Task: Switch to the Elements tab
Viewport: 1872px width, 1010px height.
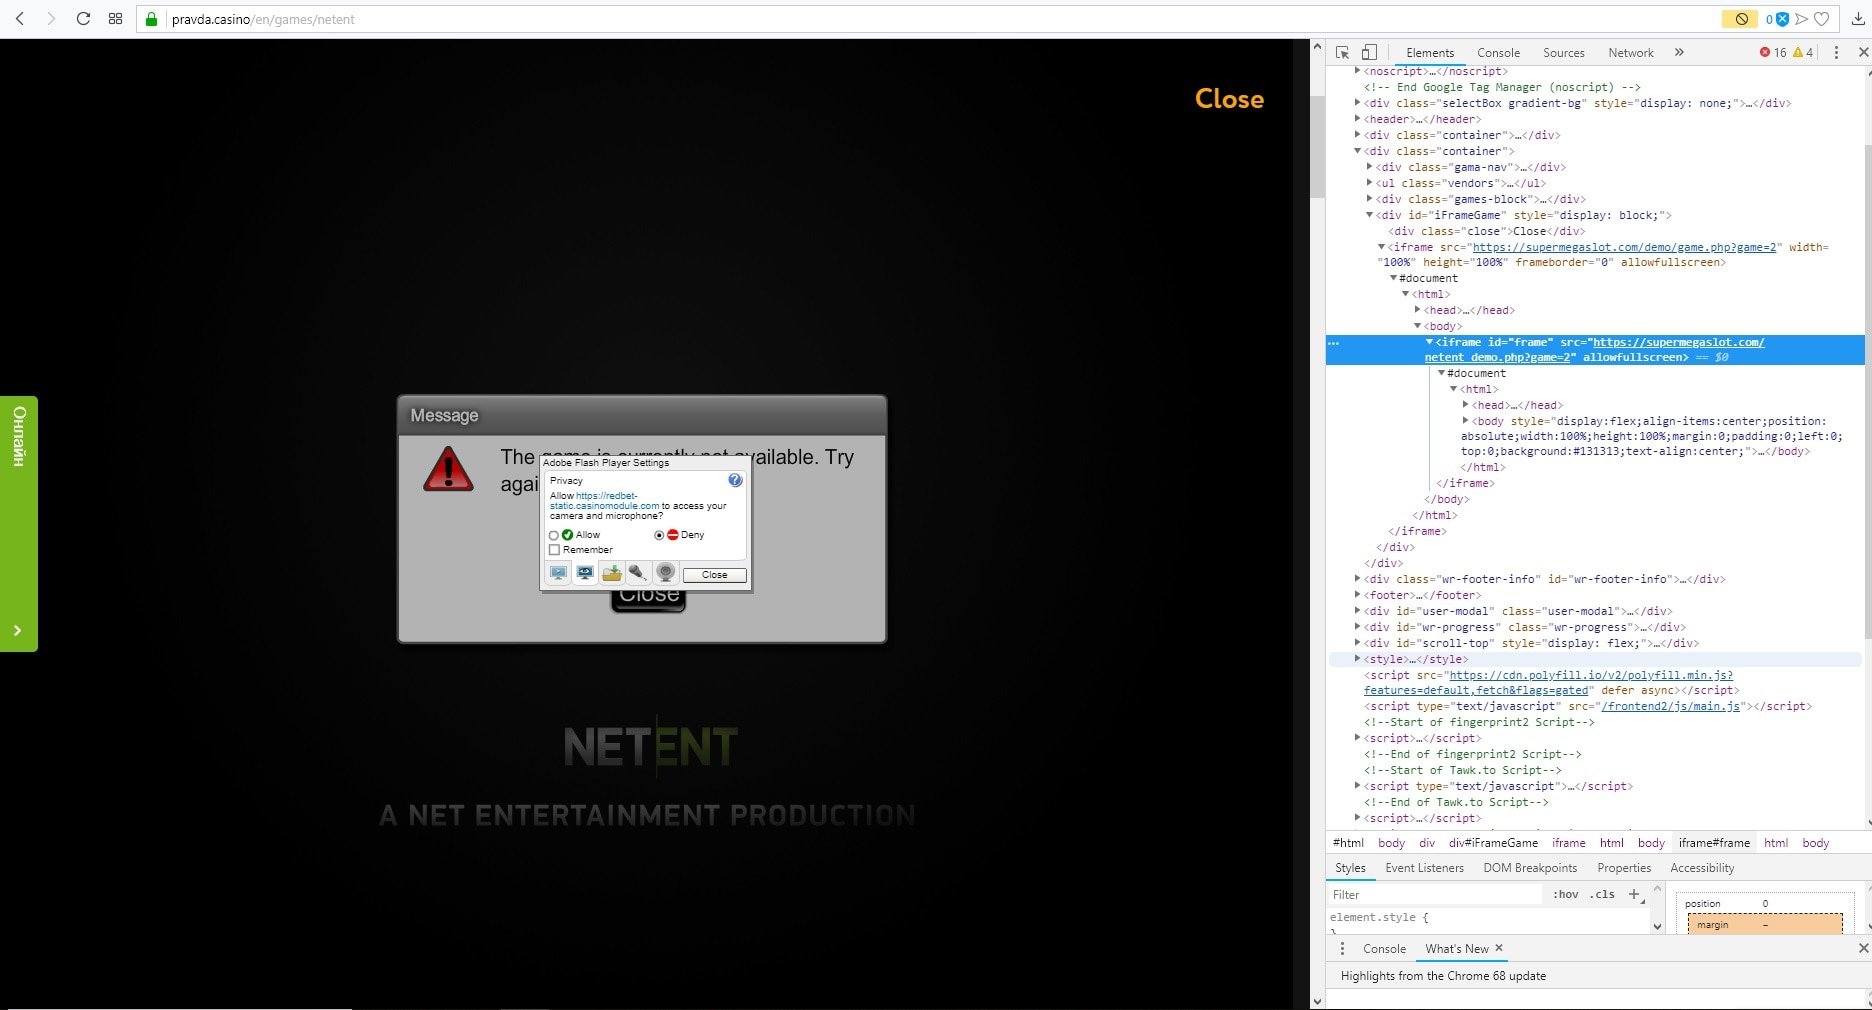Action: [x=1430, y=53]
